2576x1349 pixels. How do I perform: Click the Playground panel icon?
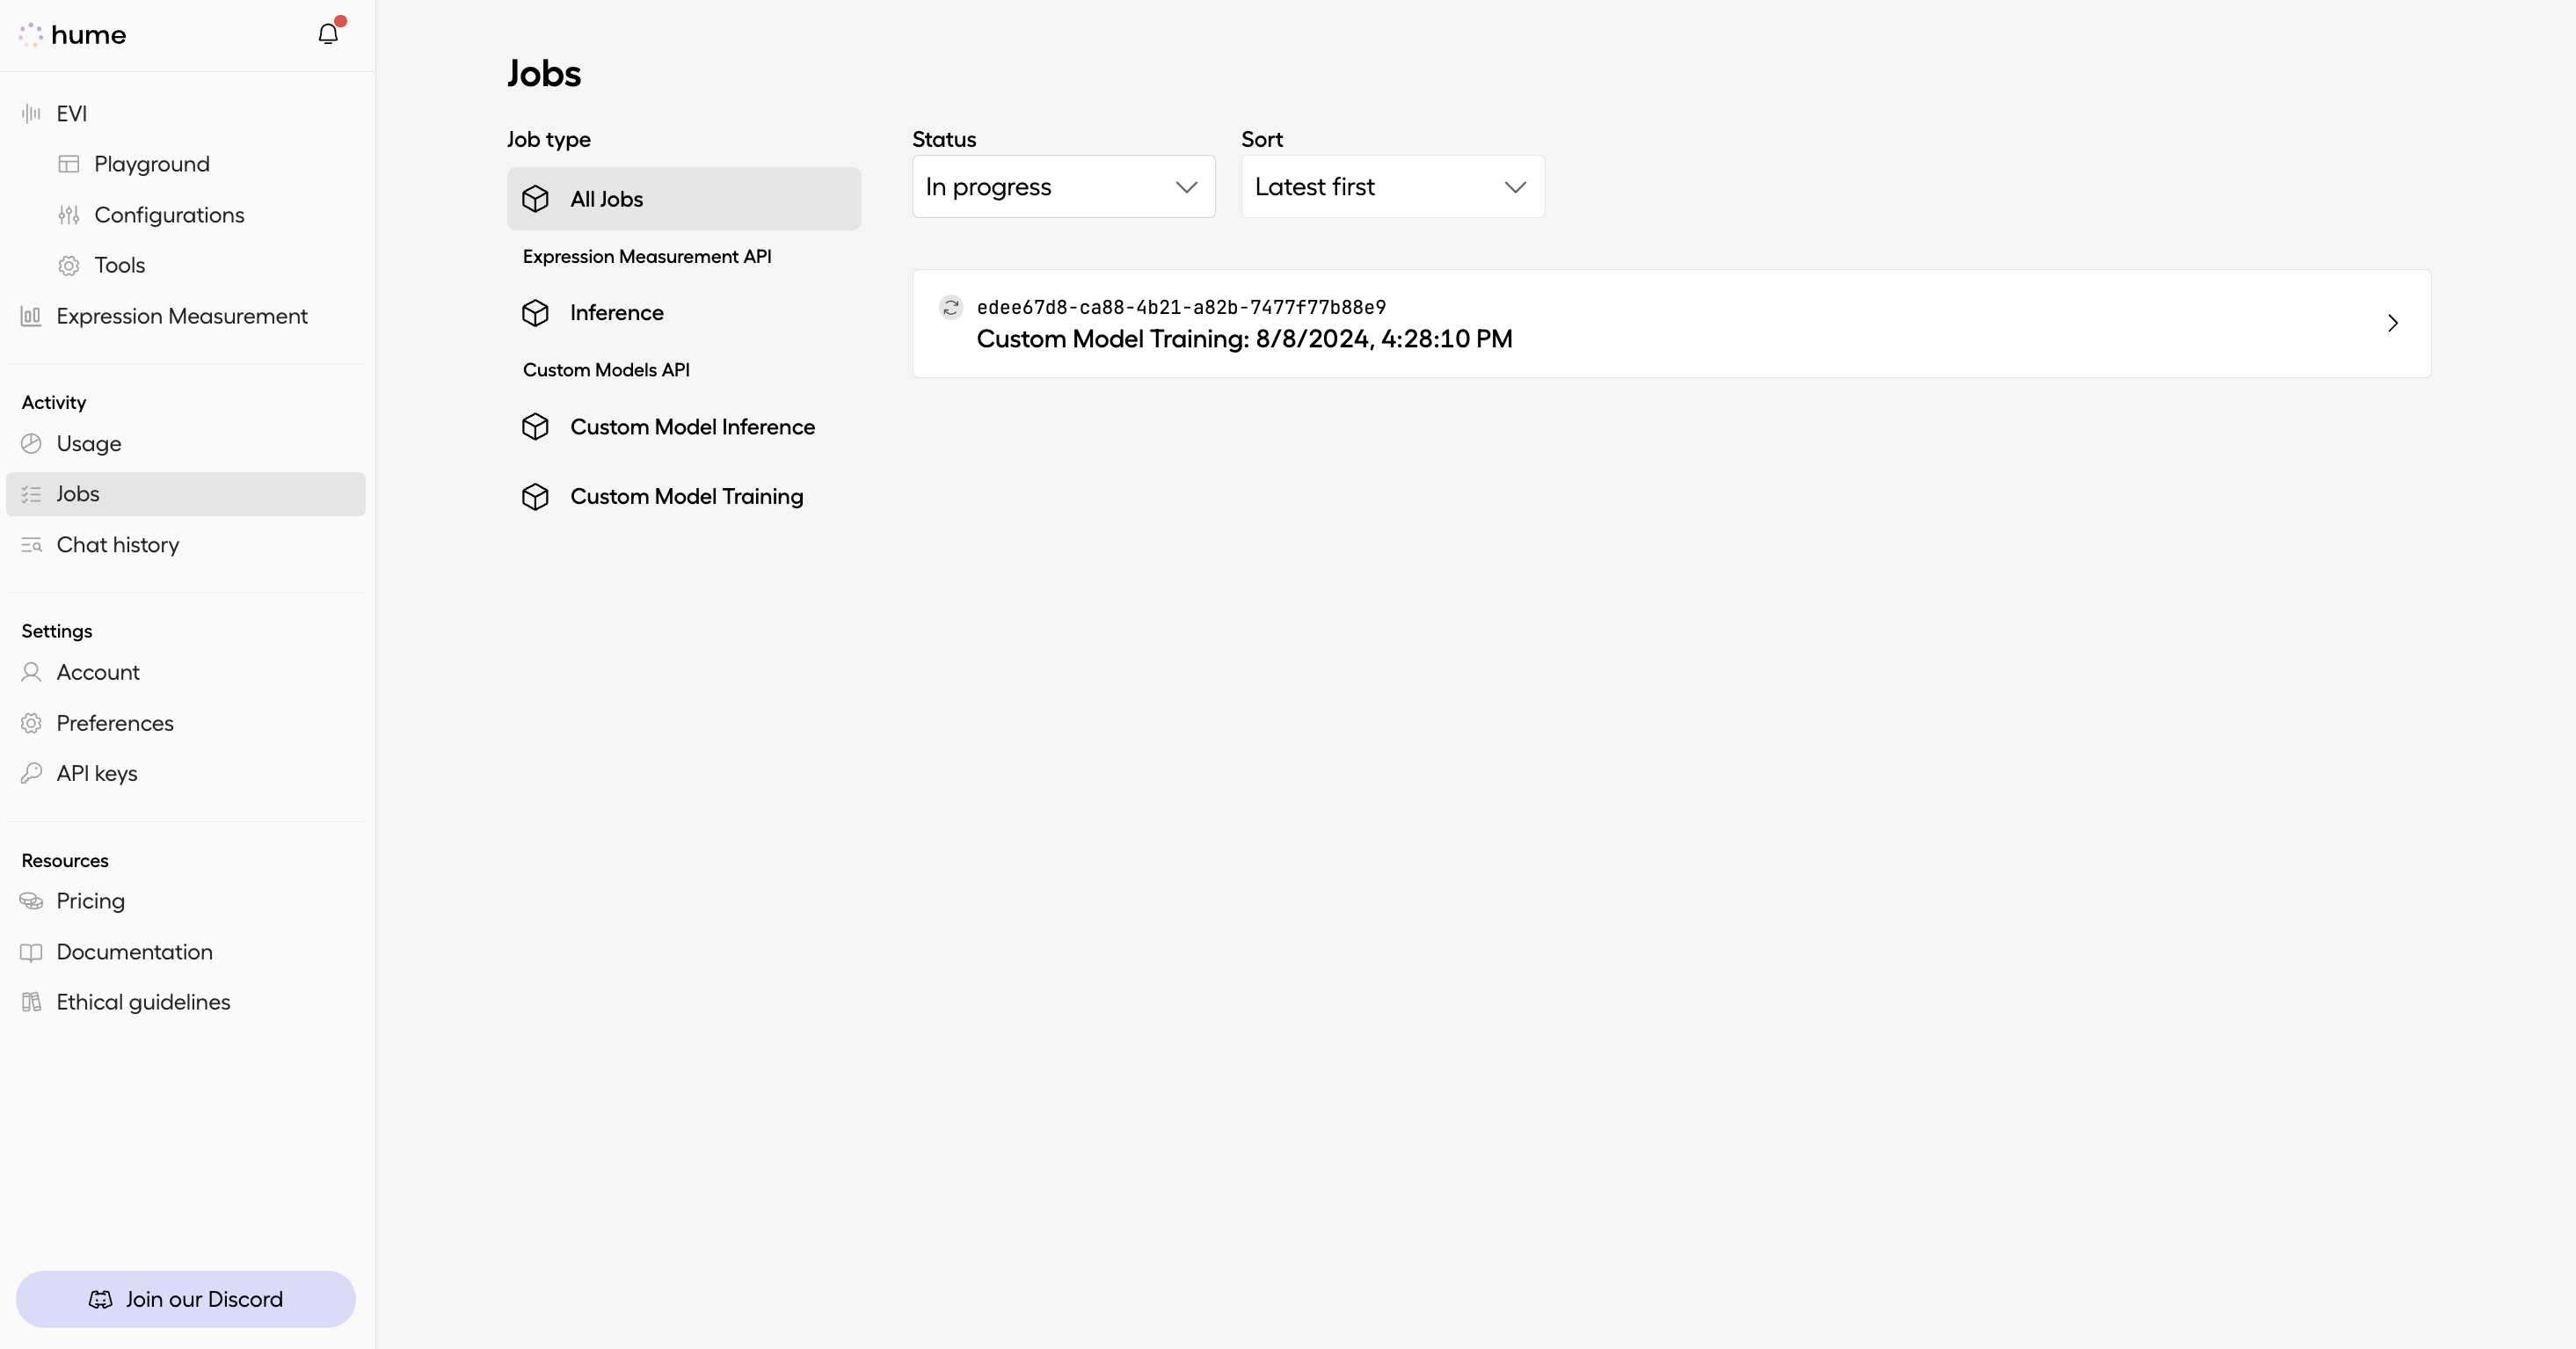[x=68, y=163]
